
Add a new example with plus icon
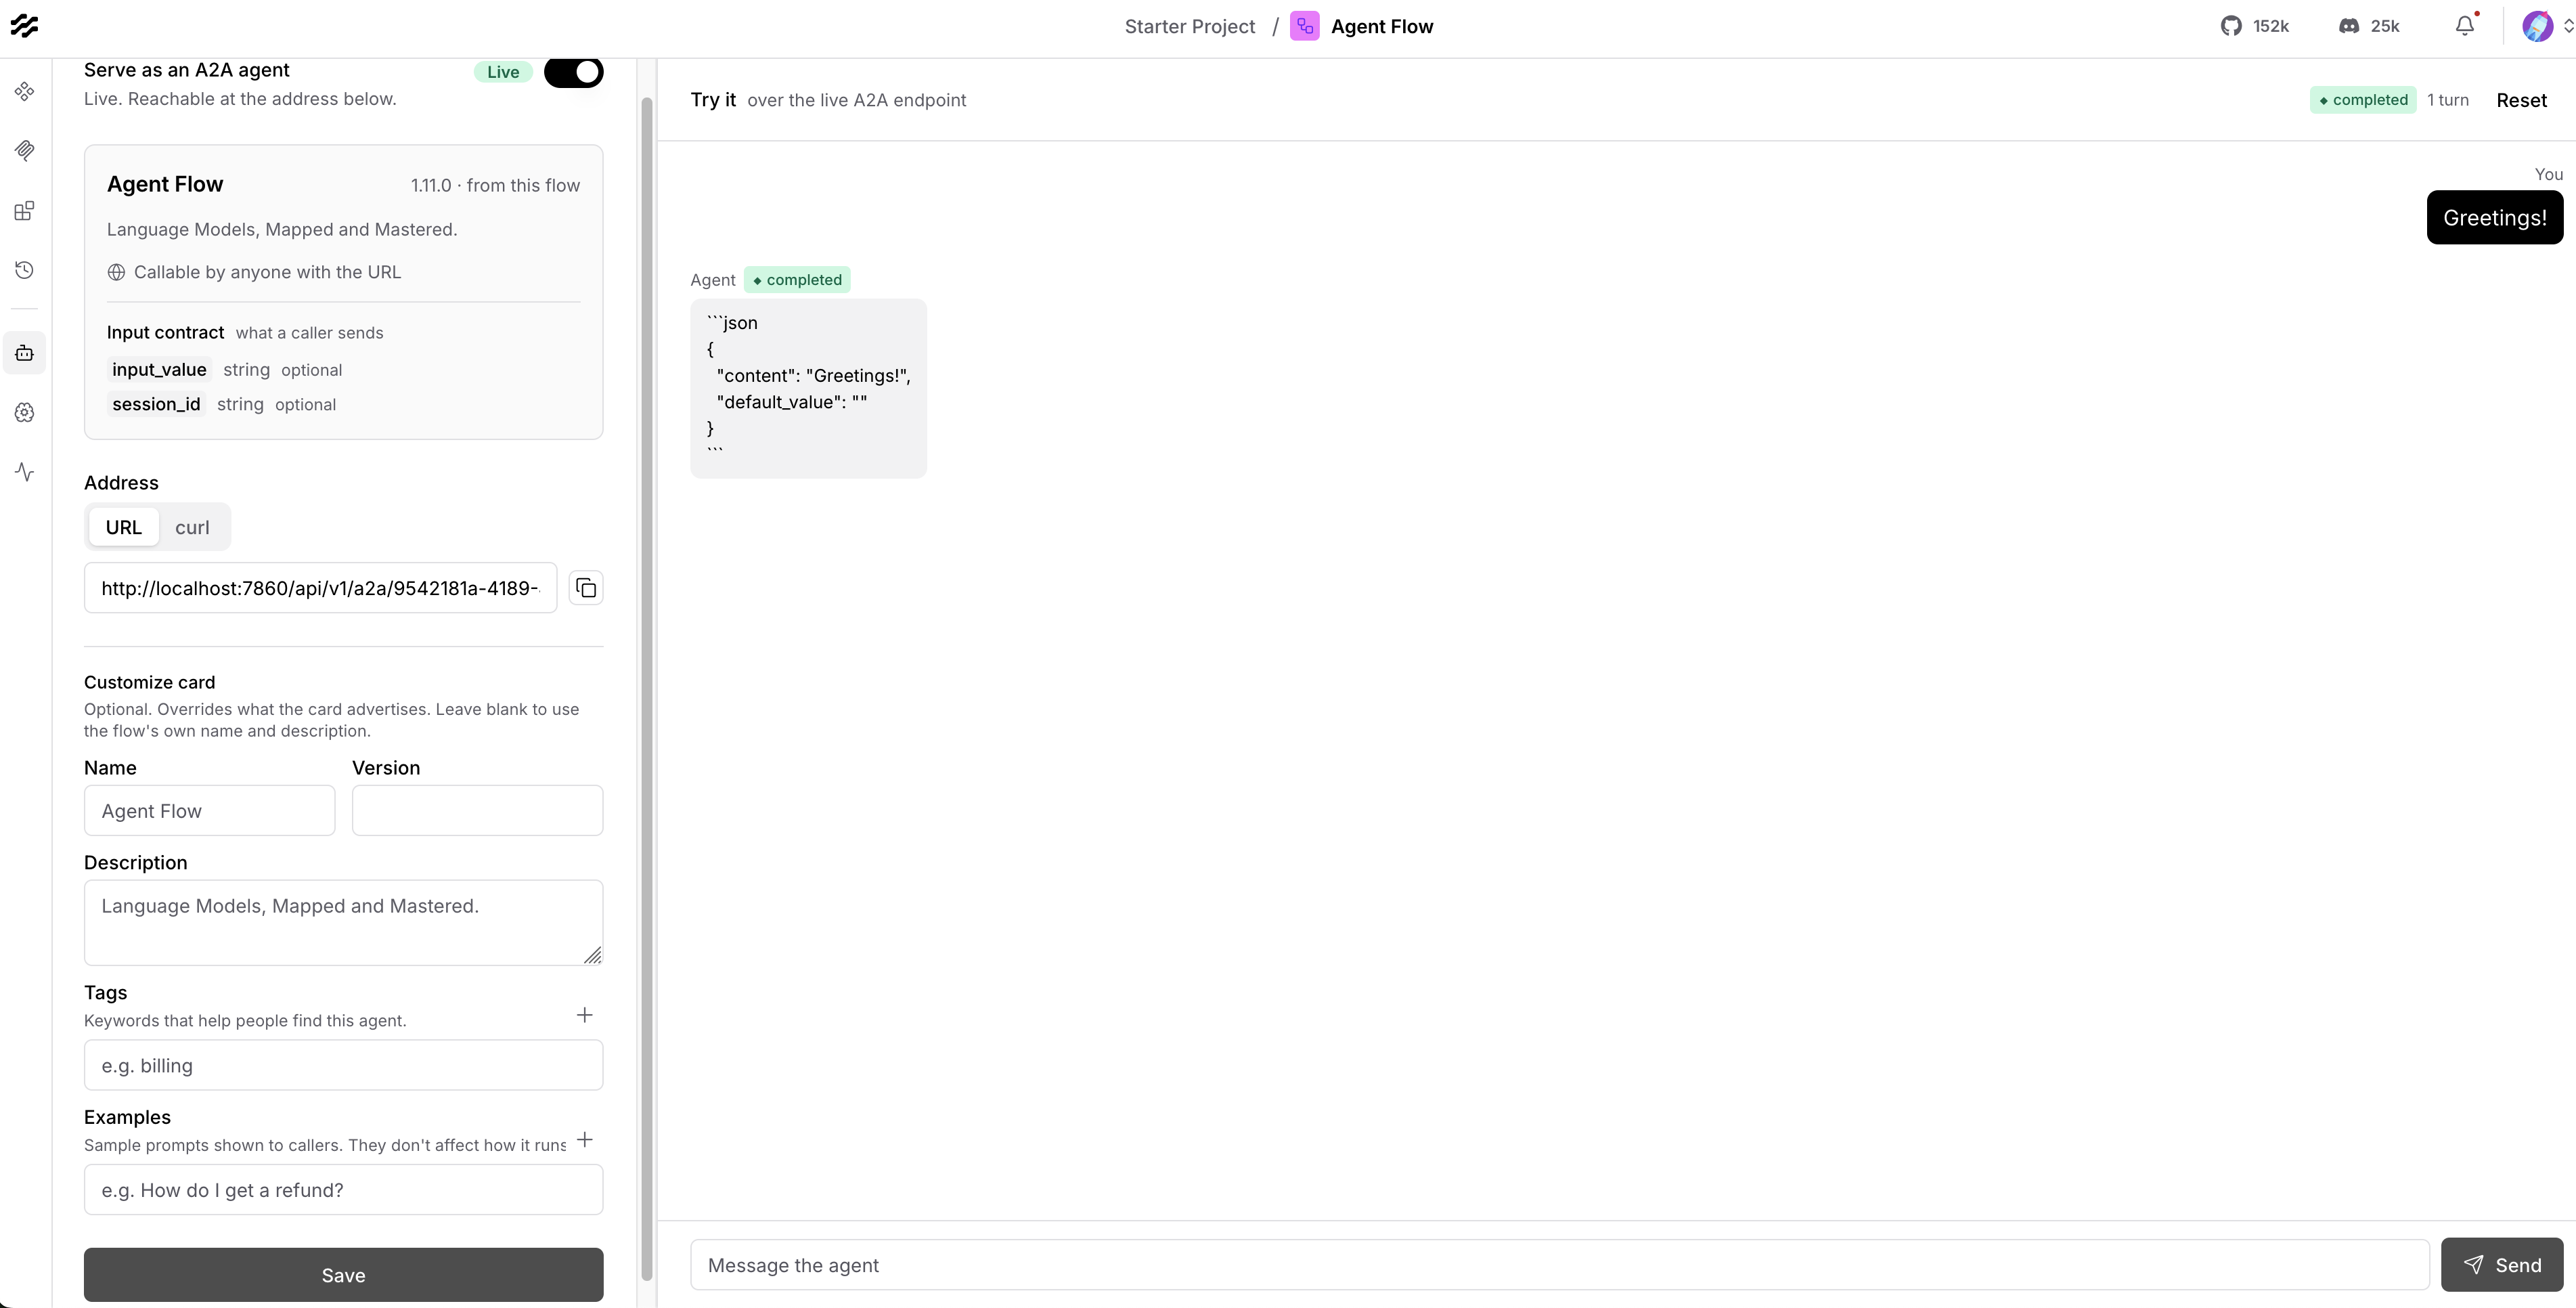click(585, 1140)
